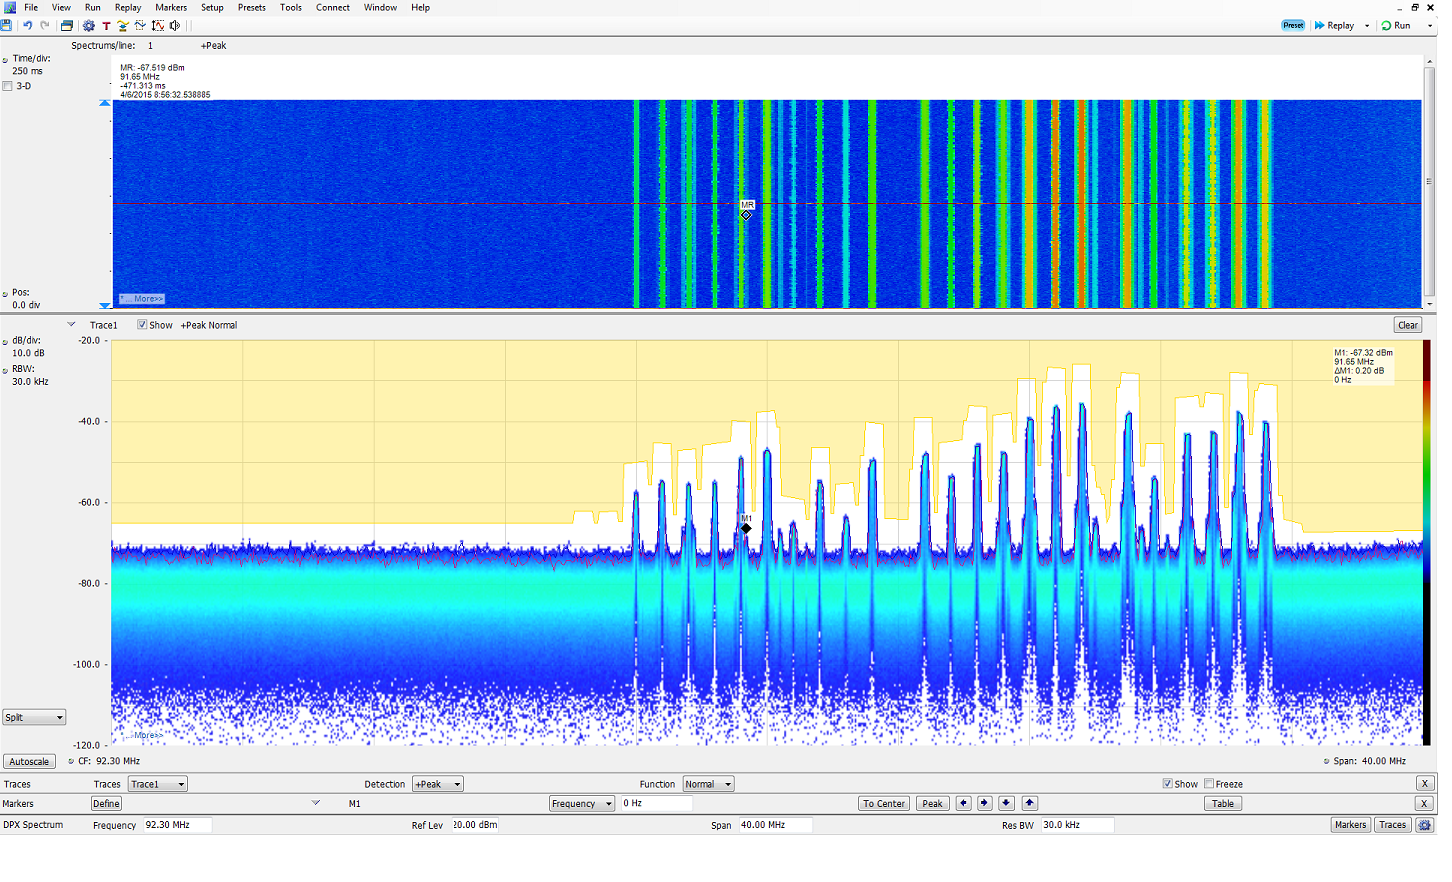The height and width of the screenshot is (882, 1452).
Task: Click the Save icon in the toolbar
Action: pos(7,25)
